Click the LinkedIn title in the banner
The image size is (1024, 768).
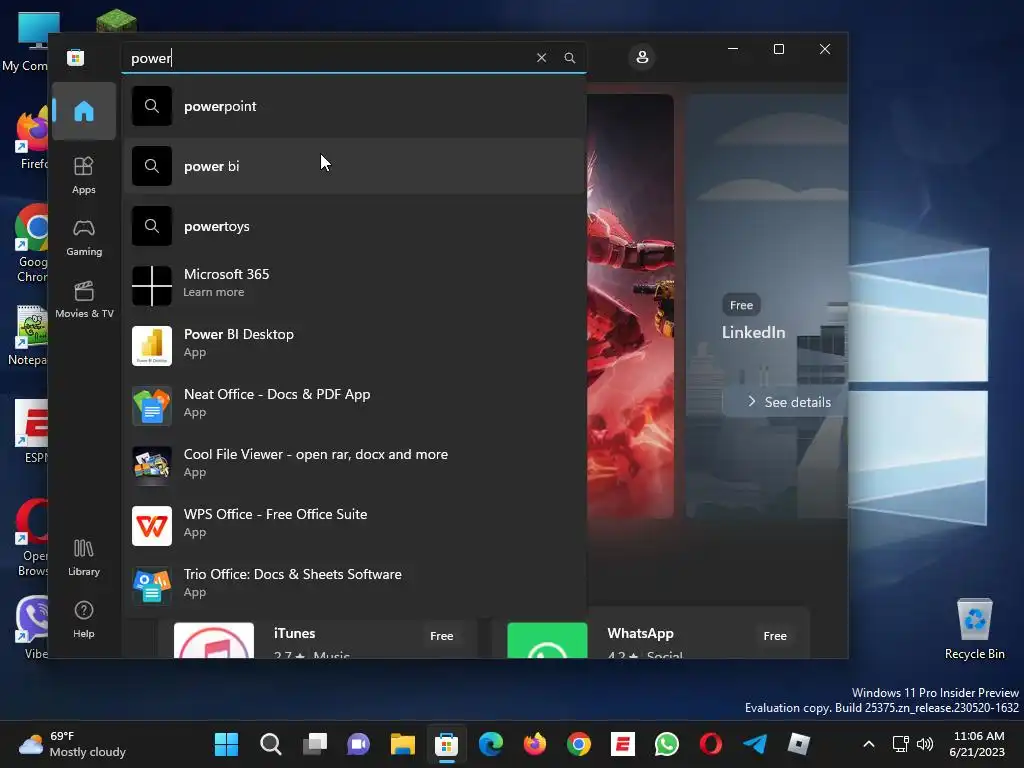click(x=753, y=332)
